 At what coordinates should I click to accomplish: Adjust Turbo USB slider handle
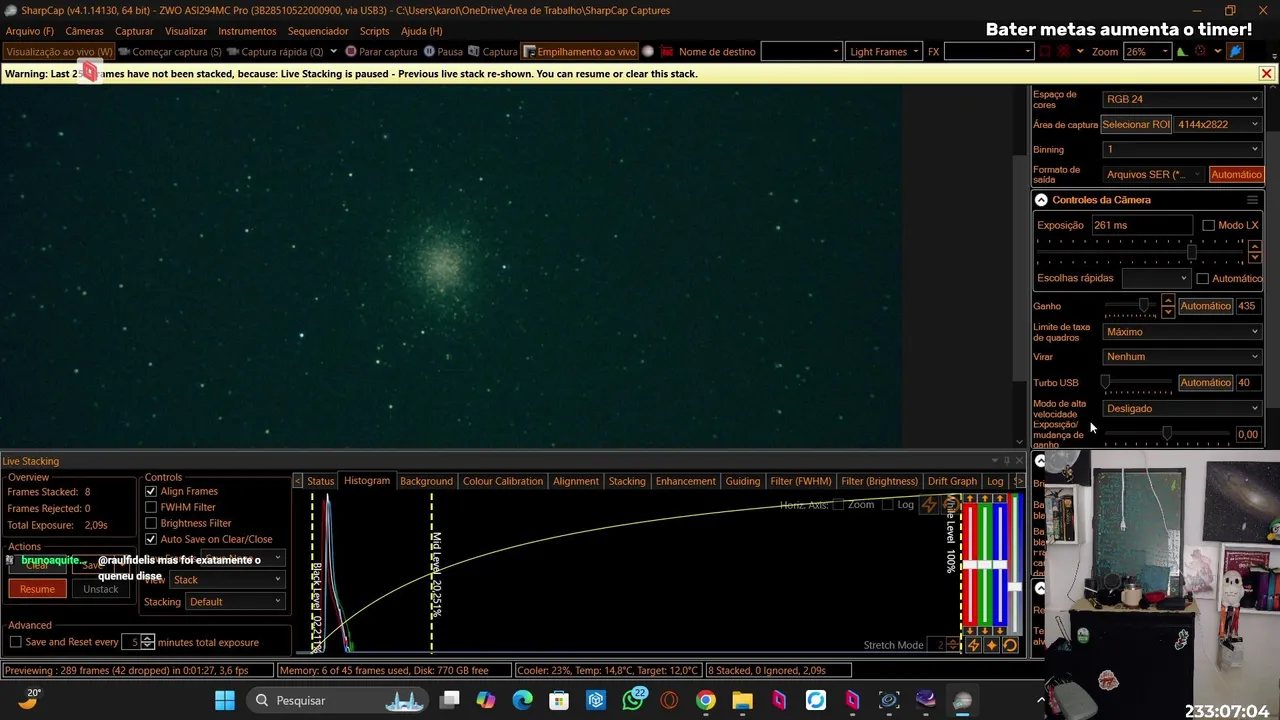point(1105,383)
